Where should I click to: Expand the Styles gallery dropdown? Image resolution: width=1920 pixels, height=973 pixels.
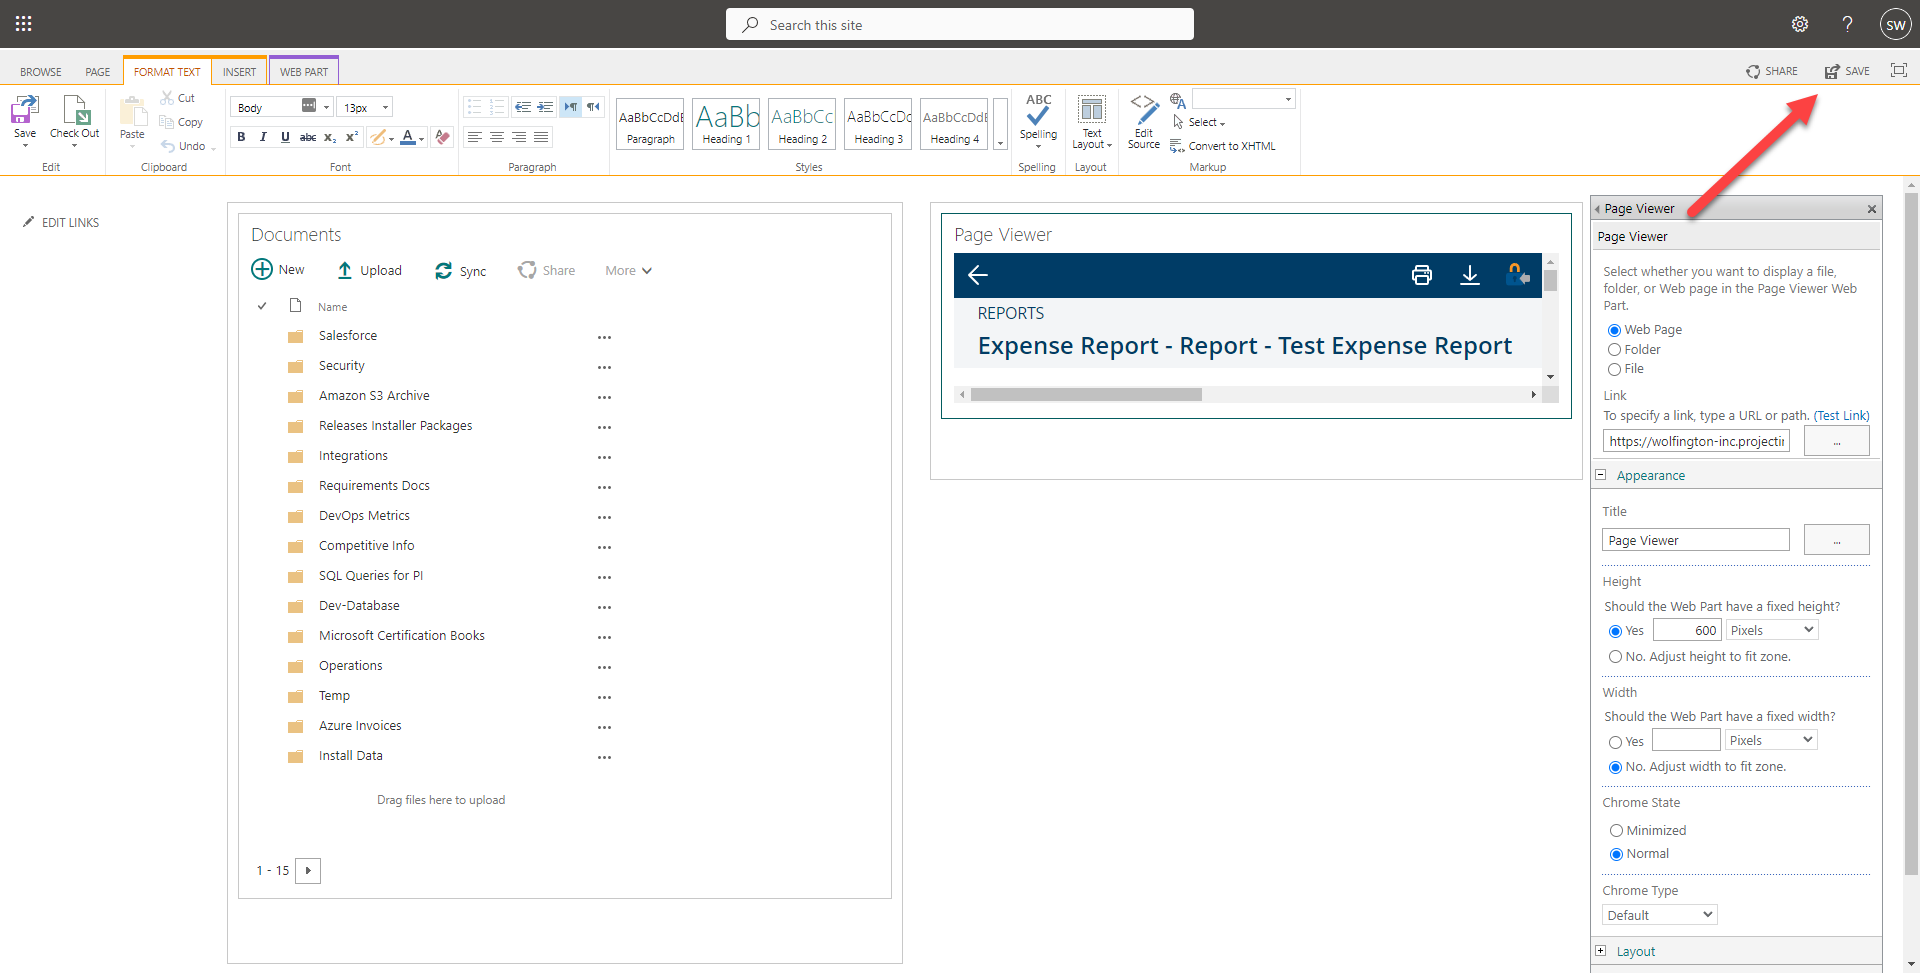tap(1000, 124)
